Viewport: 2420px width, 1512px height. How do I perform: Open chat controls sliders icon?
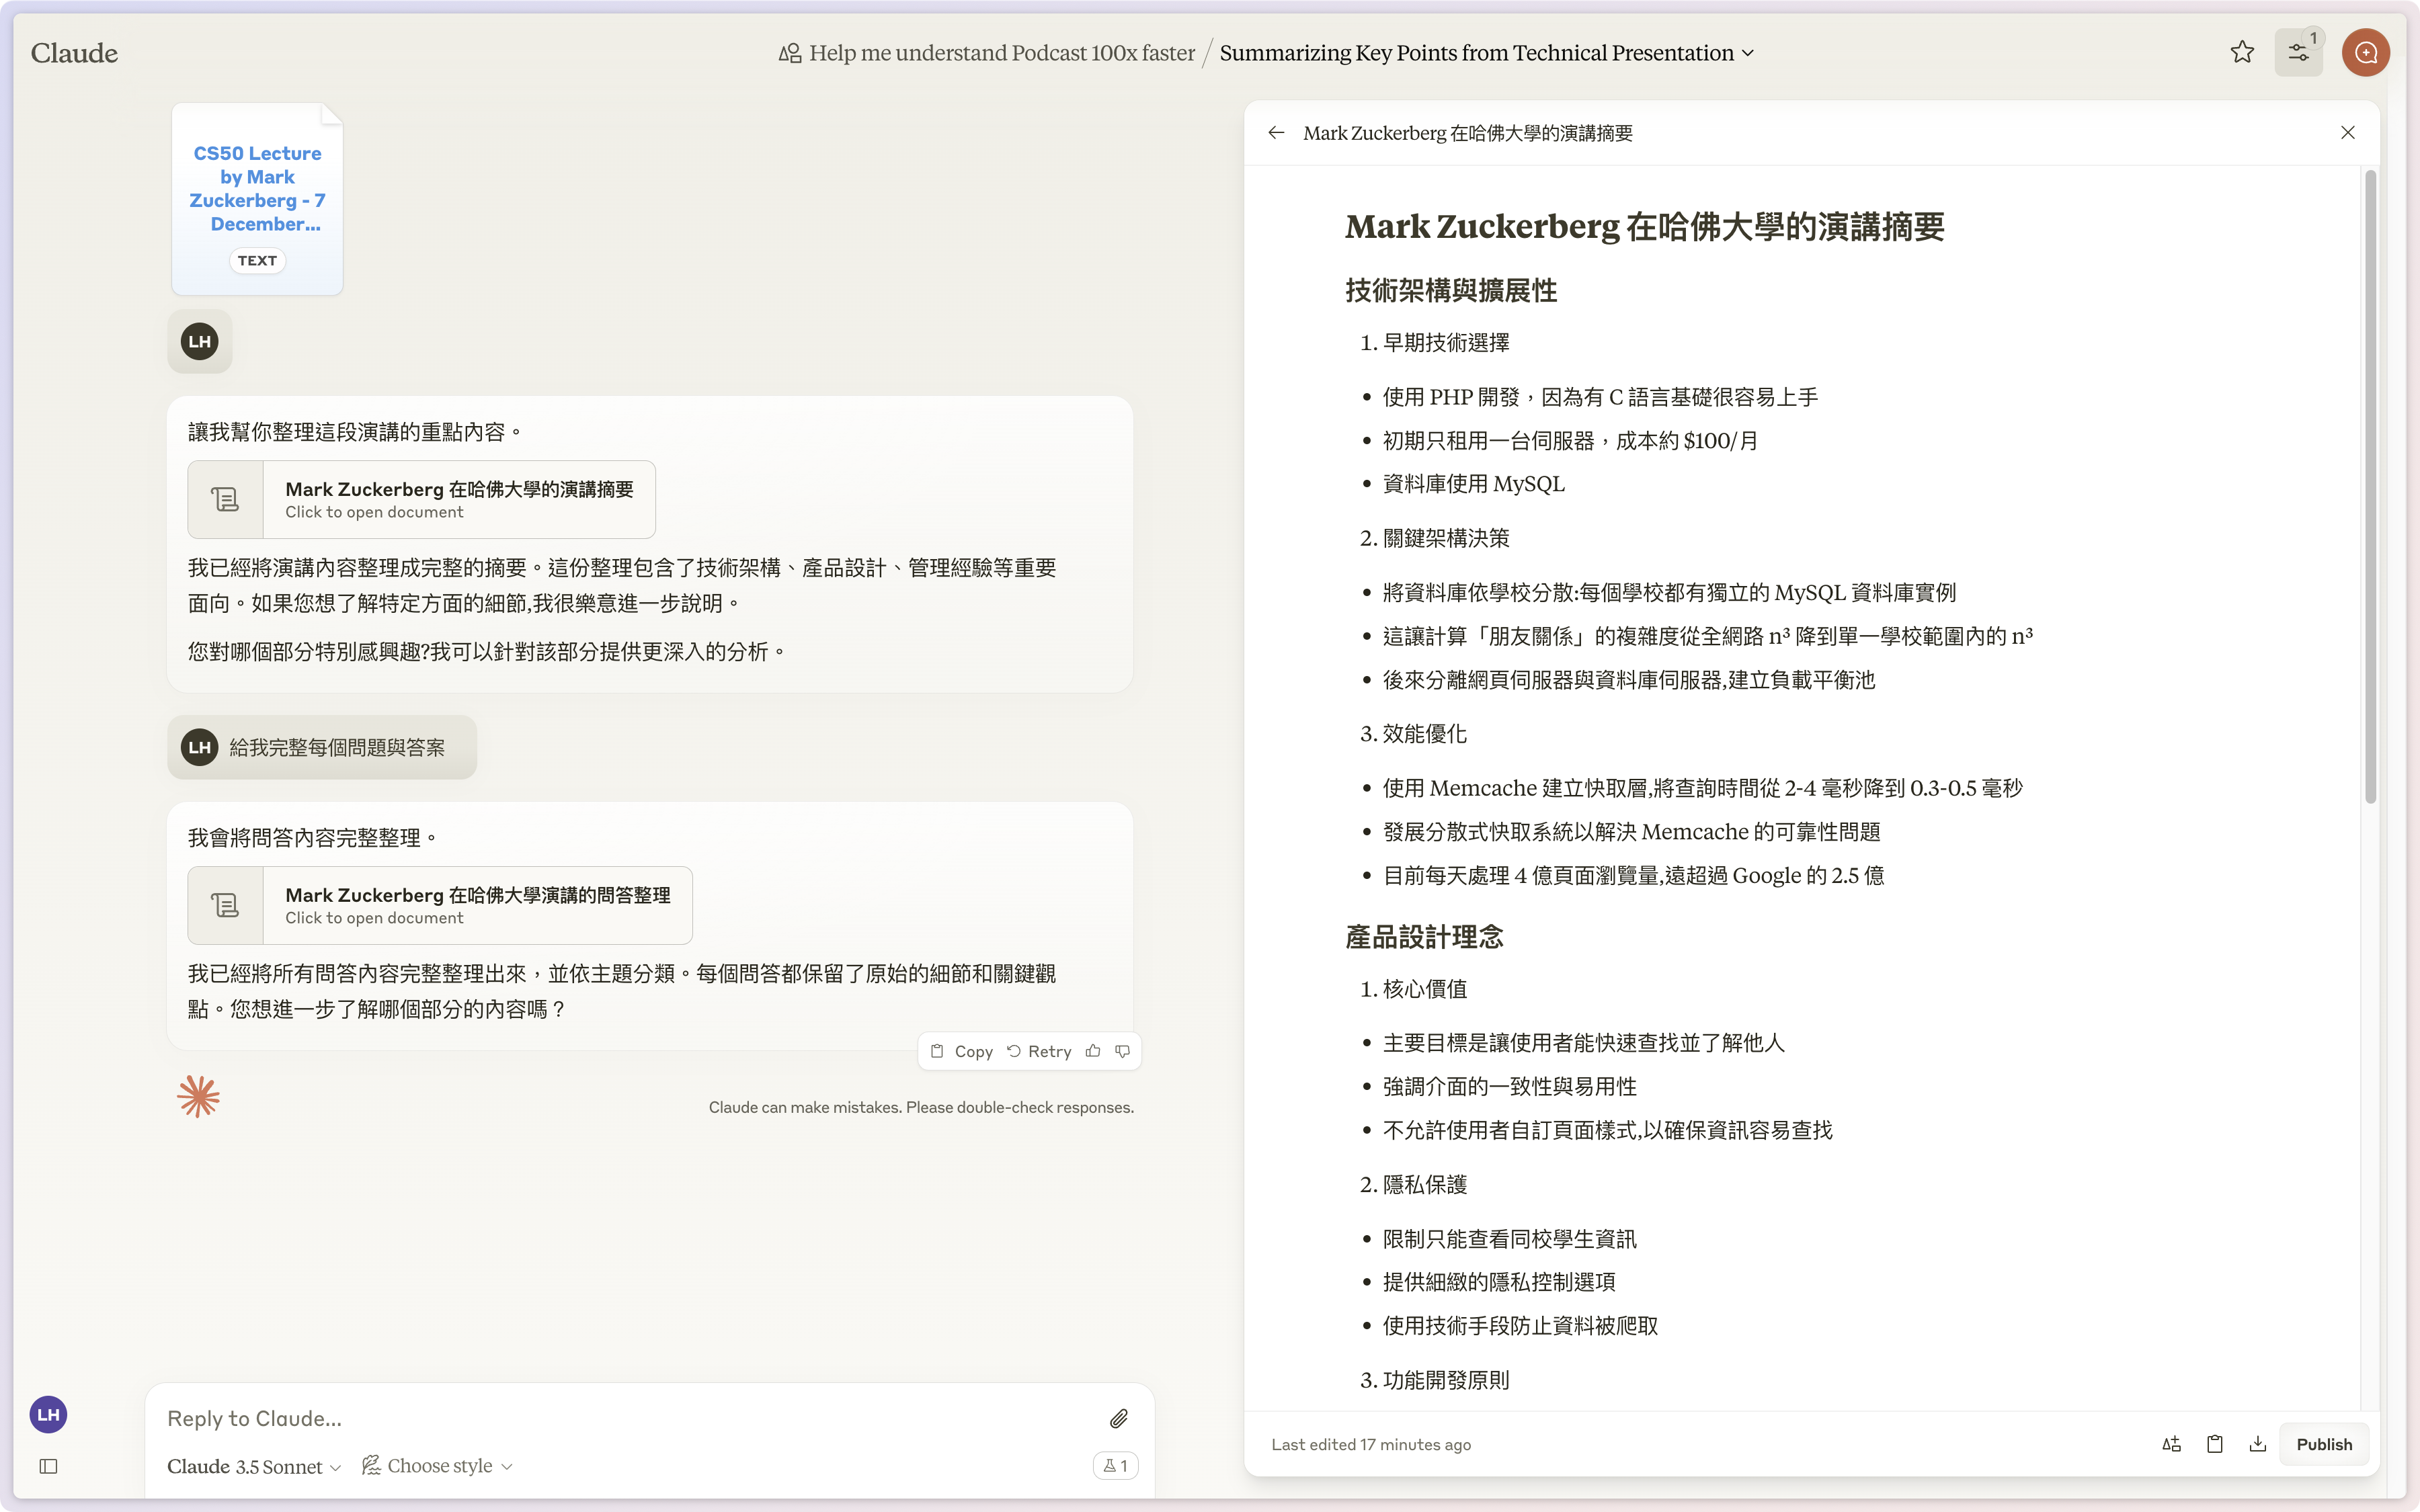(2298, 52)
